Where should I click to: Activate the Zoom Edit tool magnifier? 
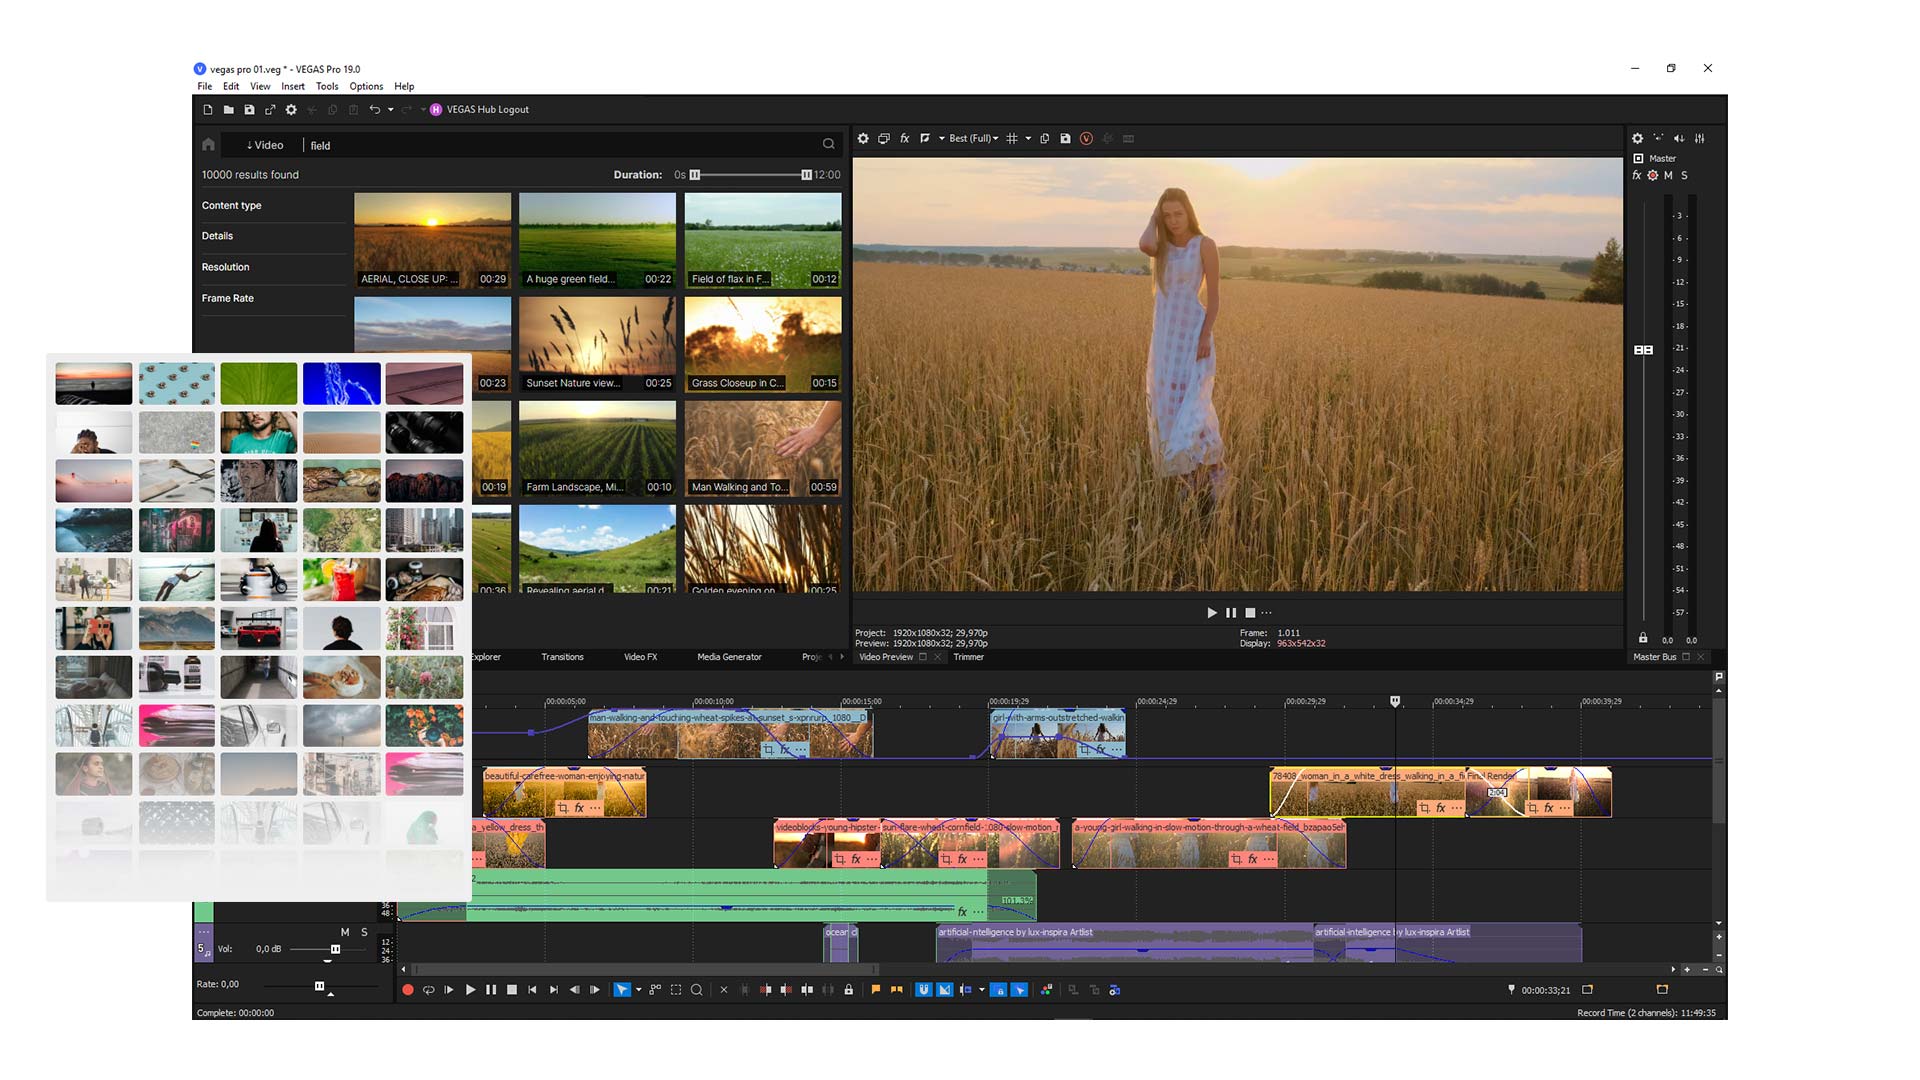coord(697,990)
